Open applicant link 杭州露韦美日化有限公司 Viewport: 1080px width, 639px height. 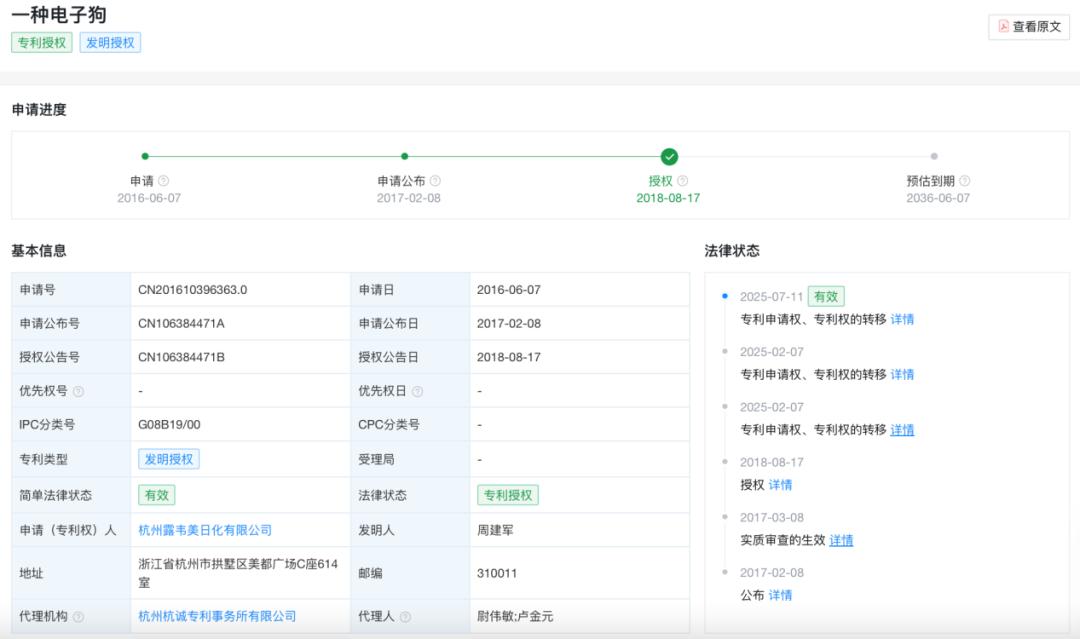click(x=205, y=530)
